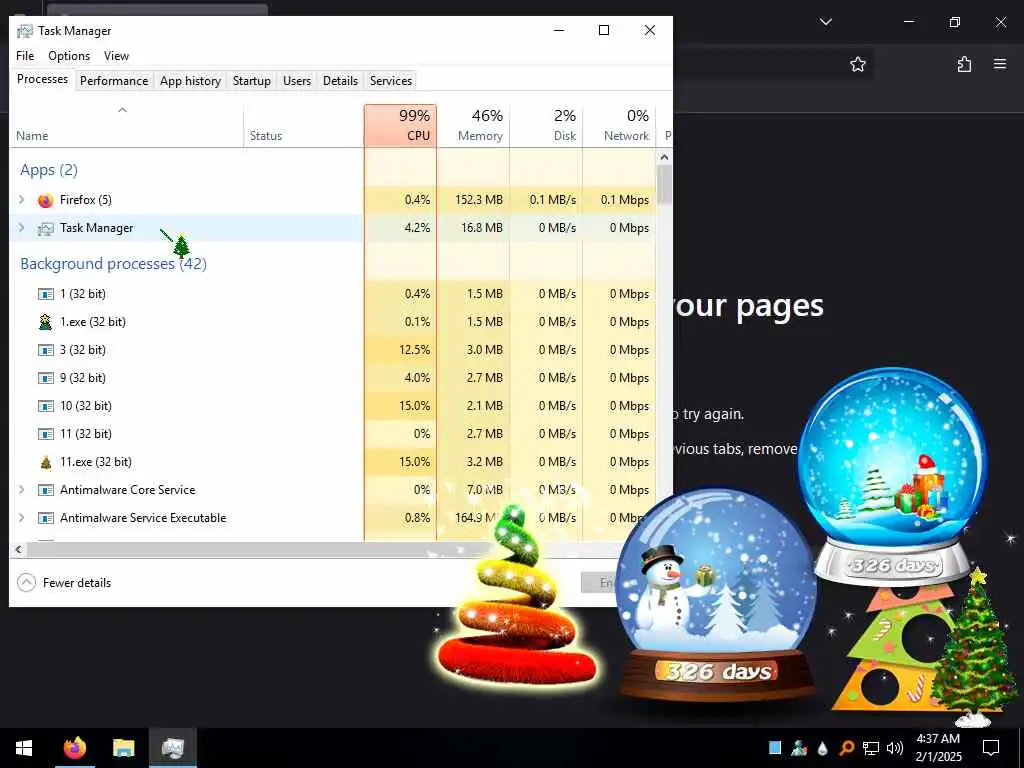This screenshot has height=768, width=1024.
Task: Switch to the Startup tab
Action: 251,81
